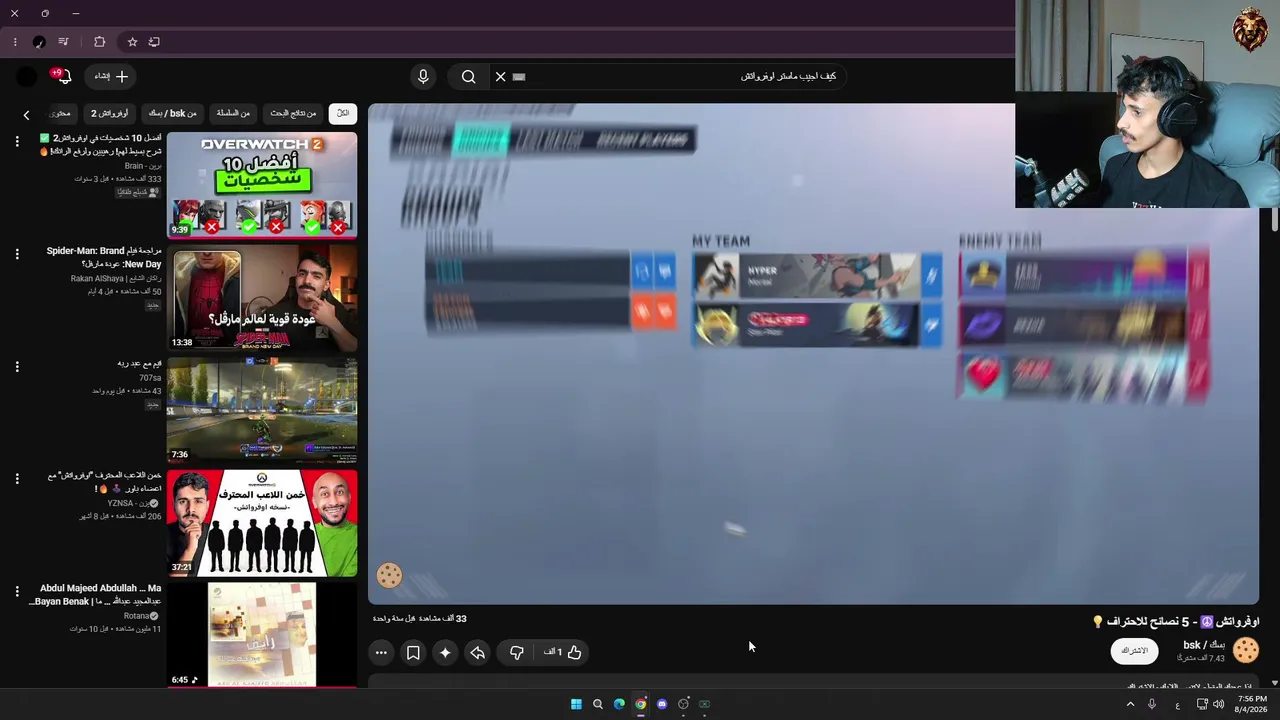Screen dimensions: 1280x720
Task: Open the Rocket League 7:36 video thumbnail
Action: pos(262,410)
